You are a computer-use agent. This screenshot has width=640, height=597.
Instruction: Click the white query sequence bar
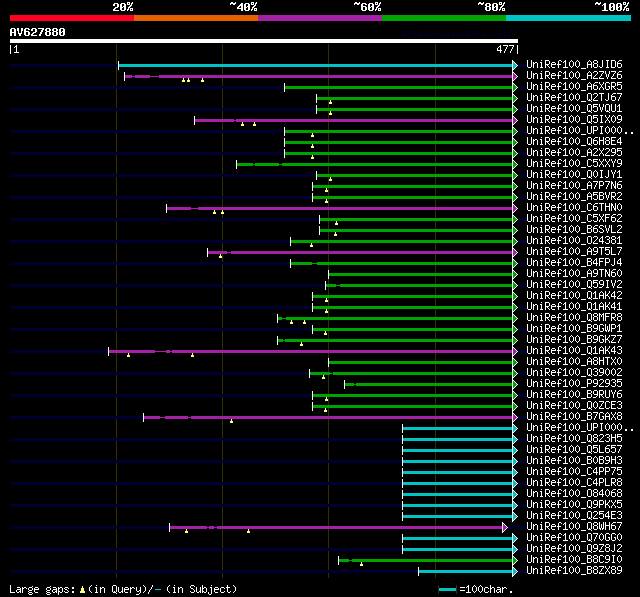pos(264,41)
